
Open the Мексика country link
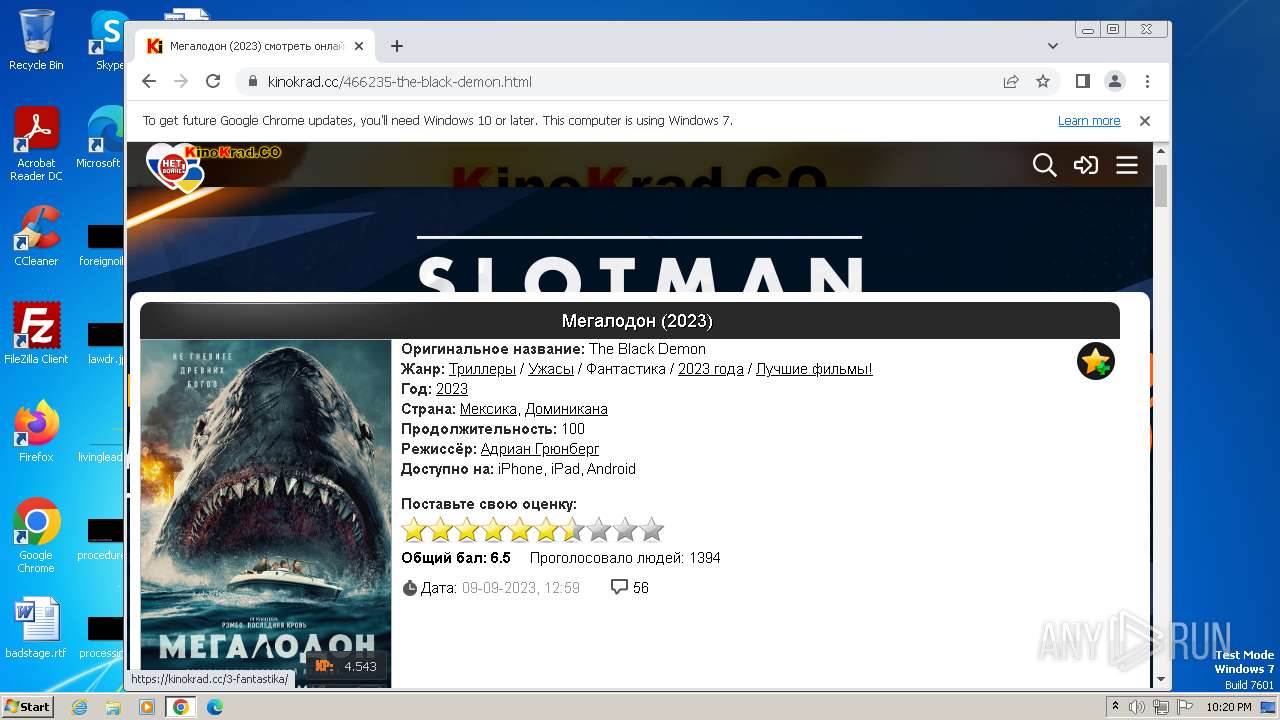(488, 409)
